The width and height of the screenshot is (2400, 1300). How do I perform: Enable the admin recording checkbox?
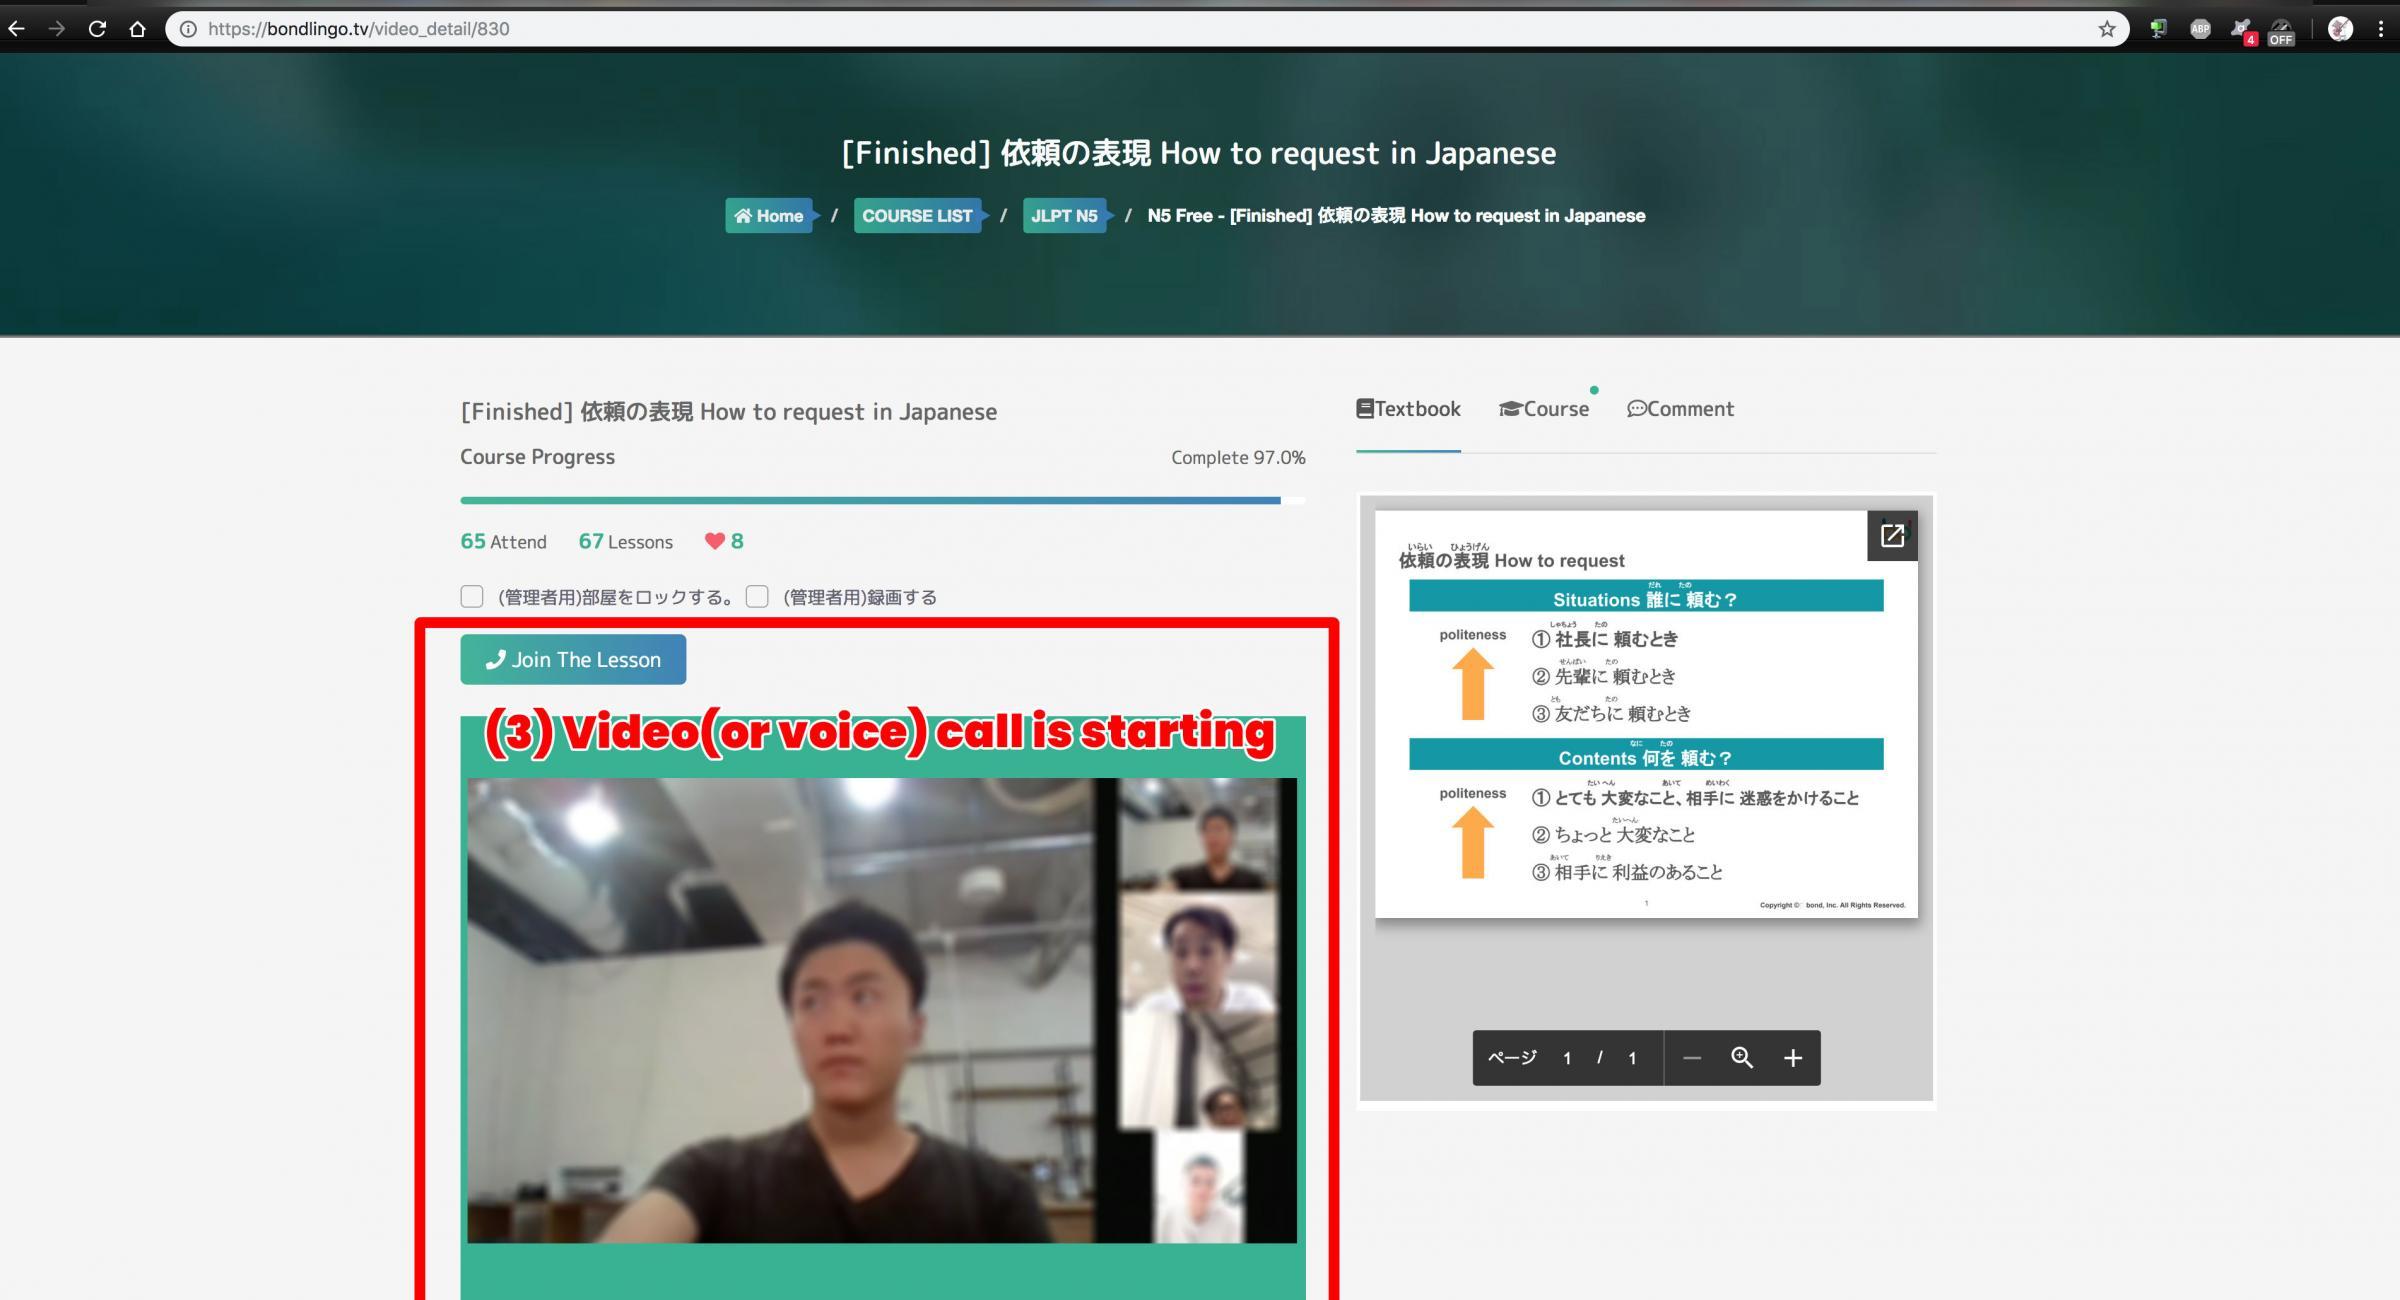757,597
